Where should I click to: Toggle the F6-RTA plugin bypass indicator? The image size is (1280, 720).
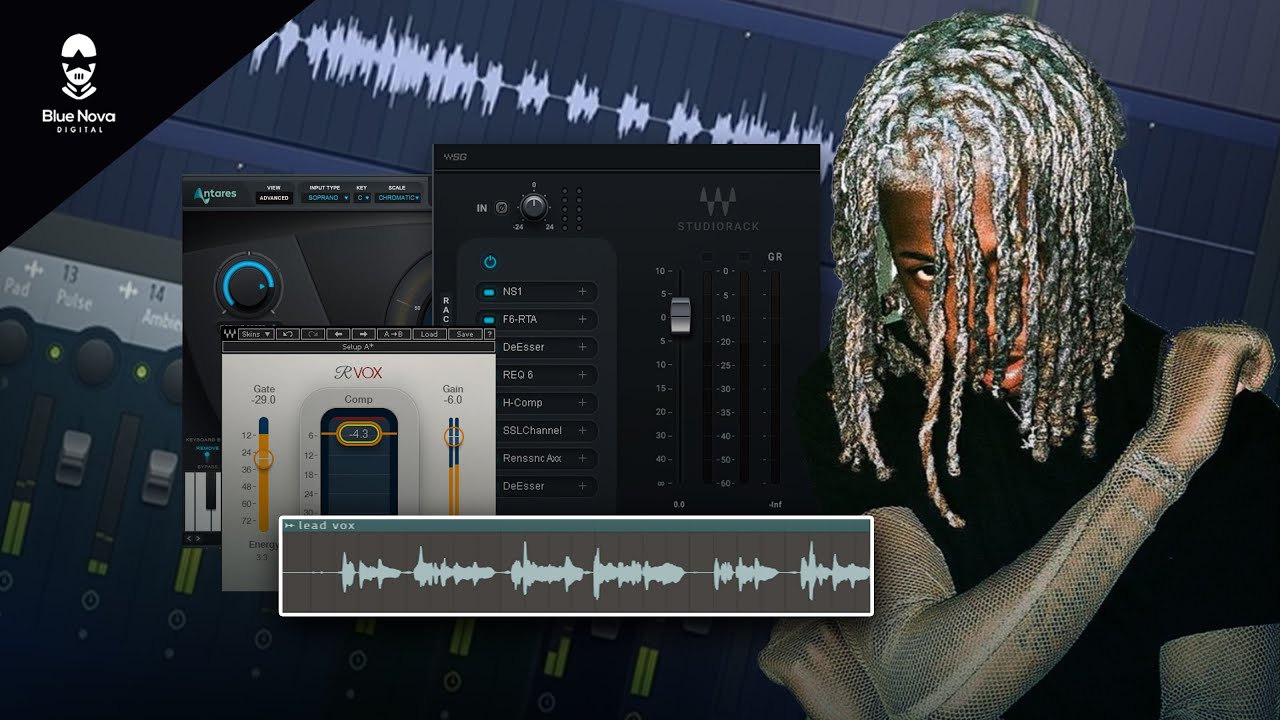(489, 320)
